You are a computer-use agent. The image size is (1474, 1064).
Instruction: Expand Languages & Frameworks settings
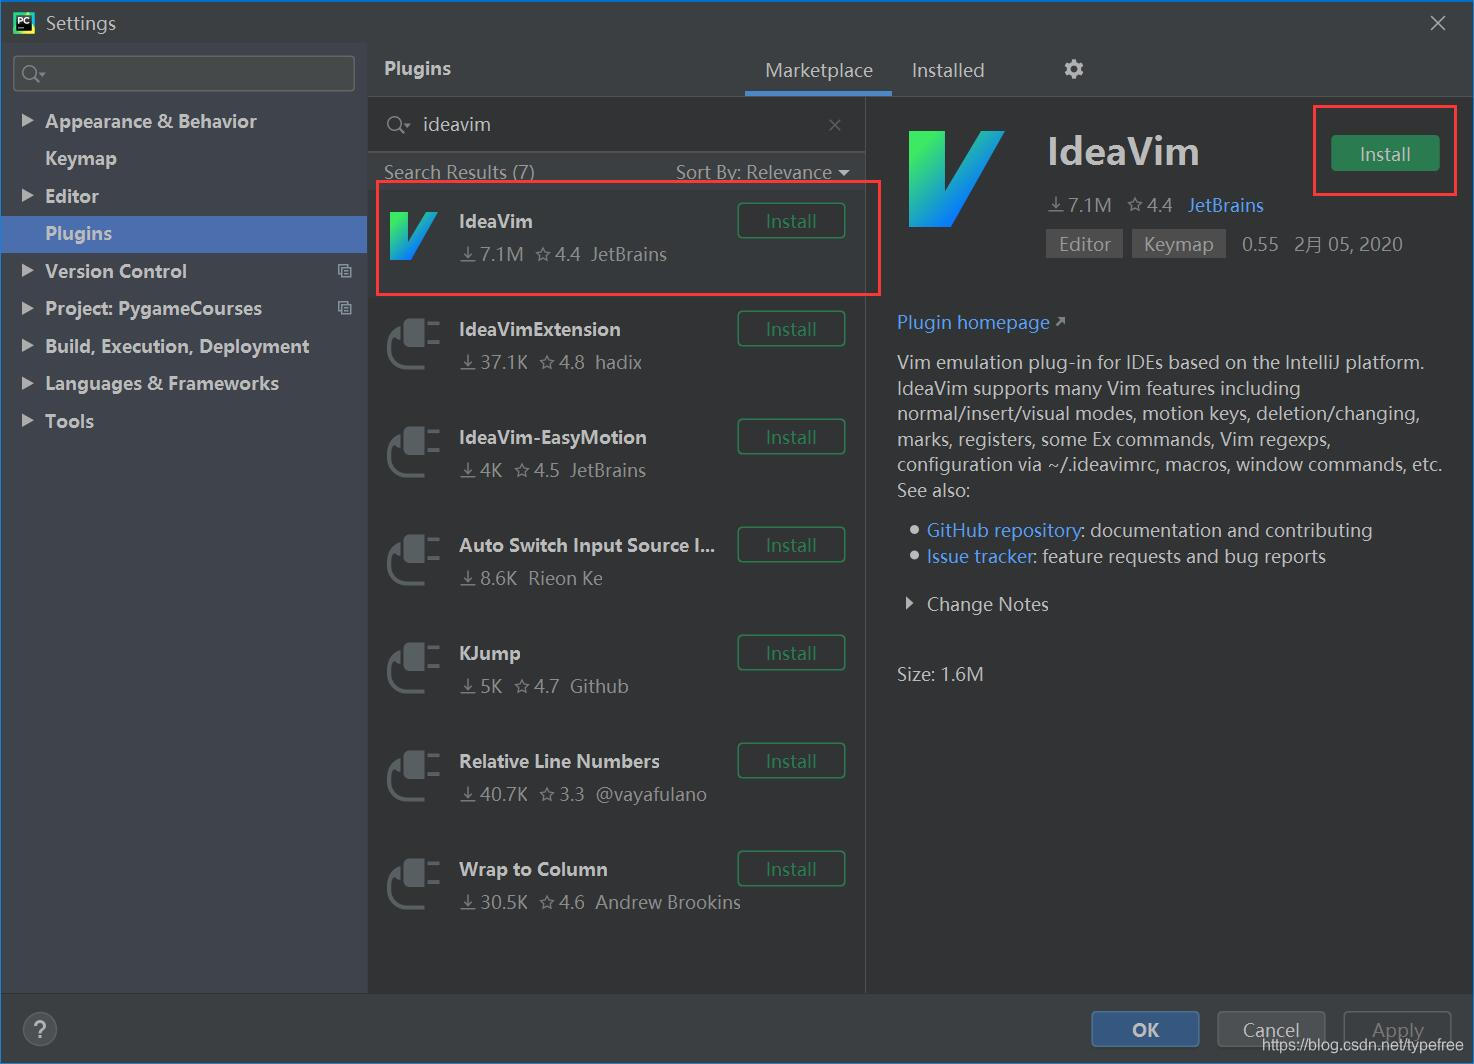click(x=27, y=383)
